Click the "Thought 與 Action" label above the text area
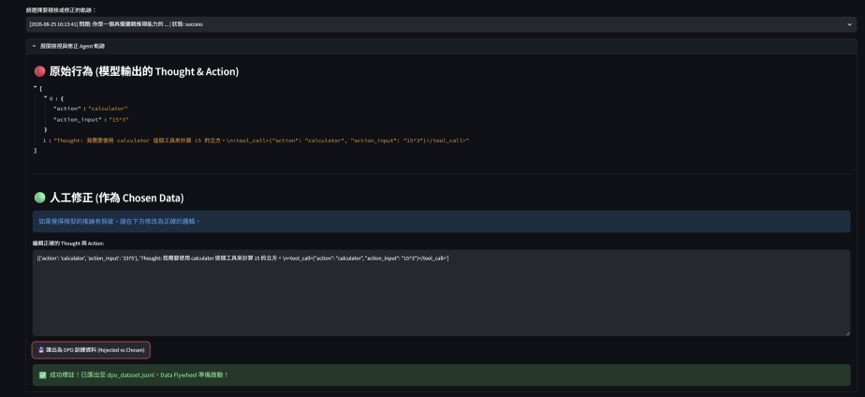 point(68,243)
